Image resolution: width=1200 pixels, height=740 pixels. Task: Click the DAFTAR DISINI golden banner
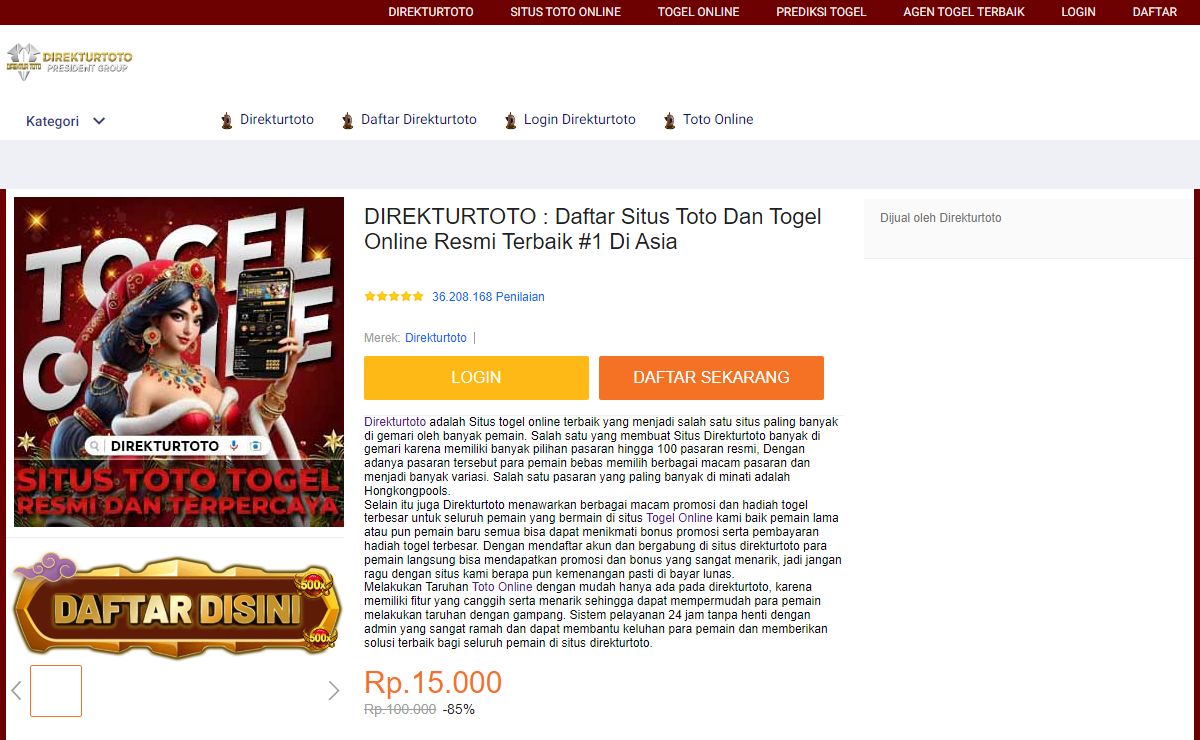(177, 606)
